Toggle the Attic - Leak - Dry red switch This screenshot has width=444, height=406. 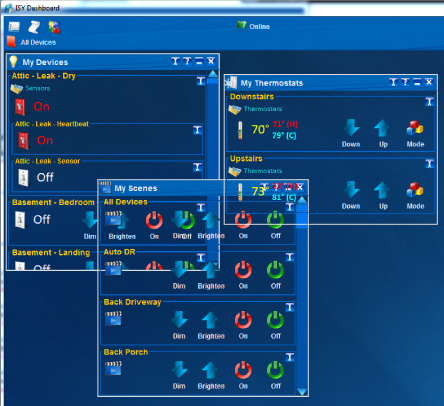[x=20, y=107]
